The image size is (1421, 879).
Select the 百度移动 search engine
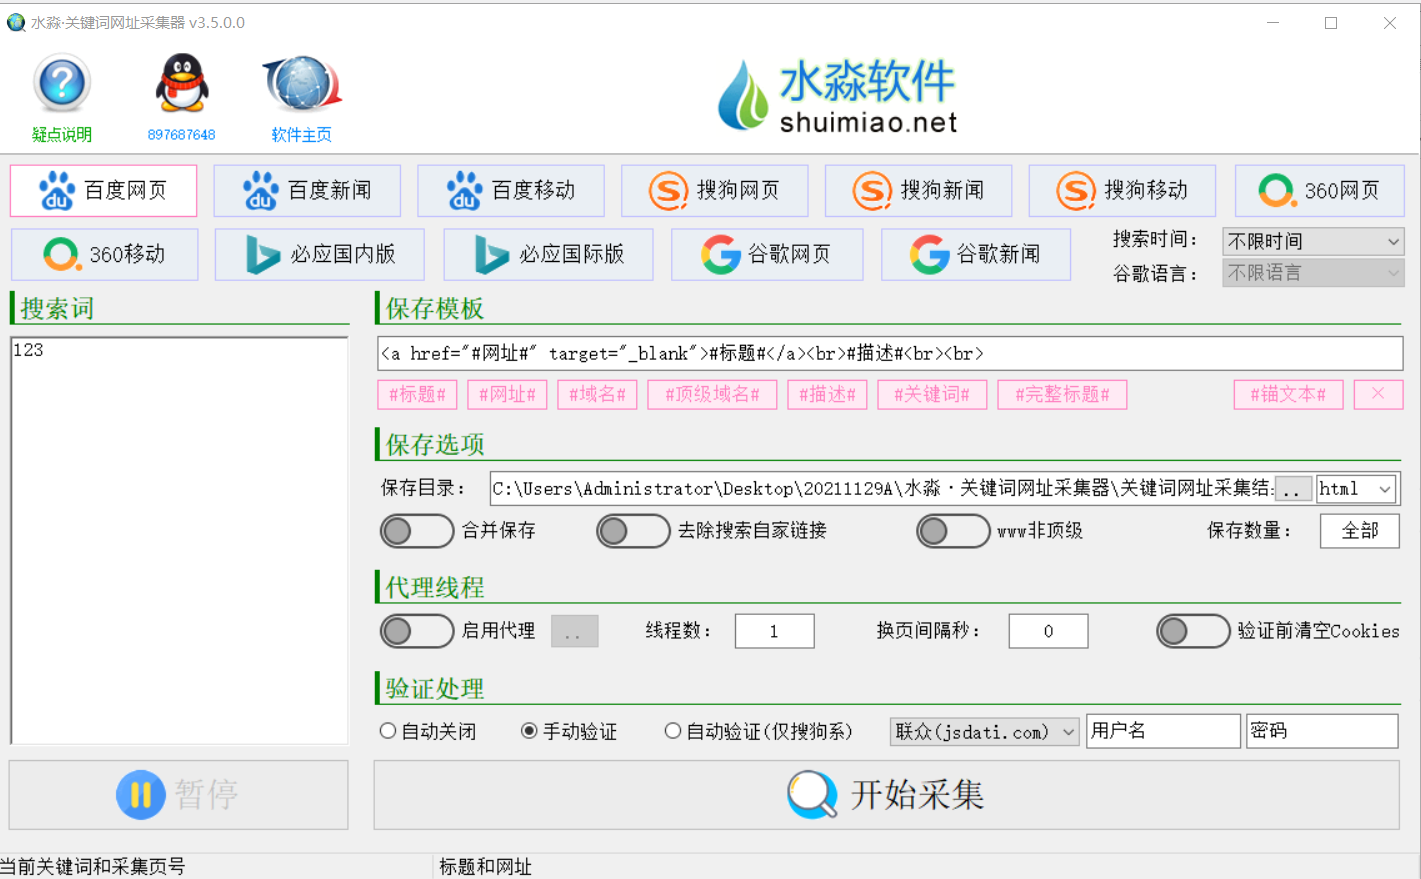(511, 191)
